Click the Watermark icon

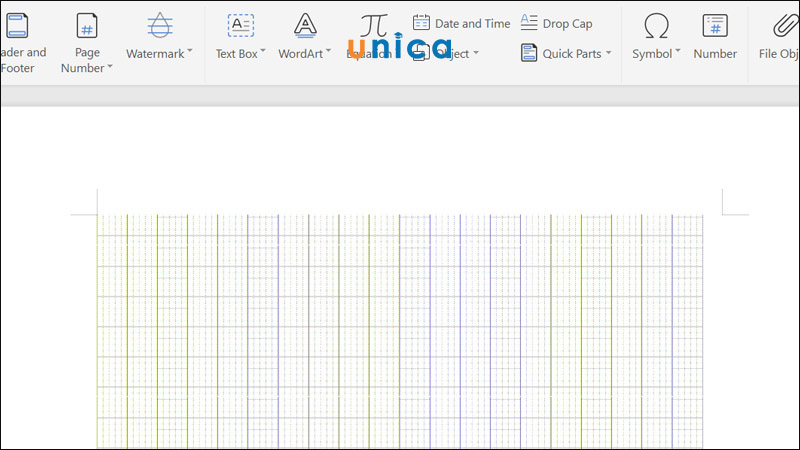click(x=160, y=26)
